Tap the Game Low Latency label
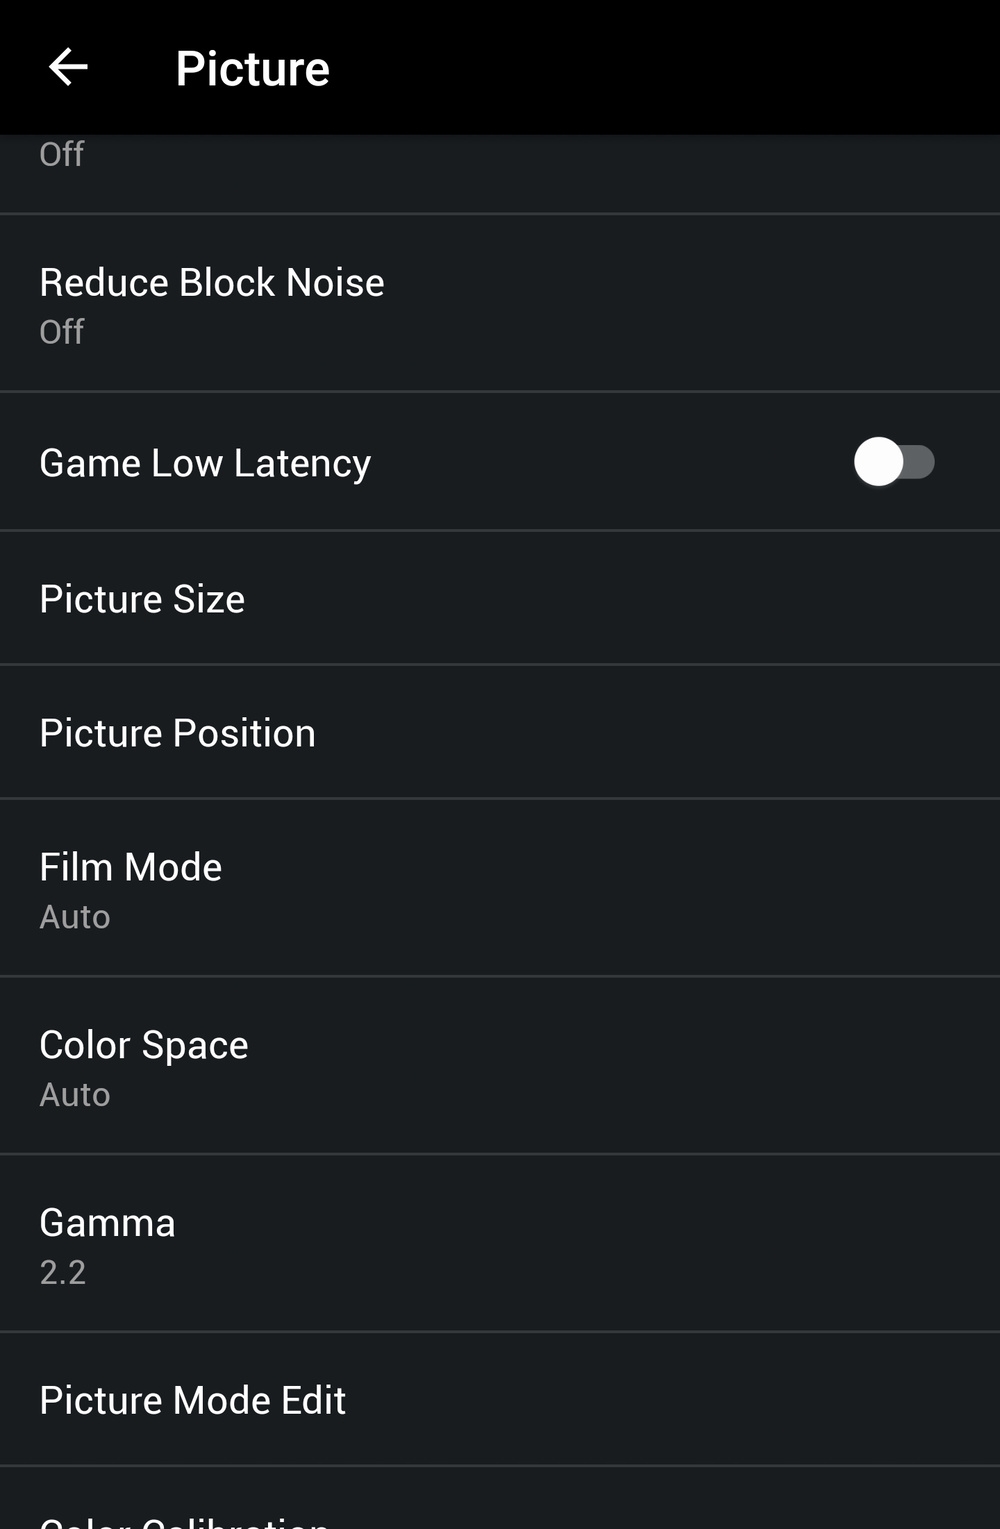Image resolution: width=1000 pixels, height=1529 pixels. (x=205, y=463)
